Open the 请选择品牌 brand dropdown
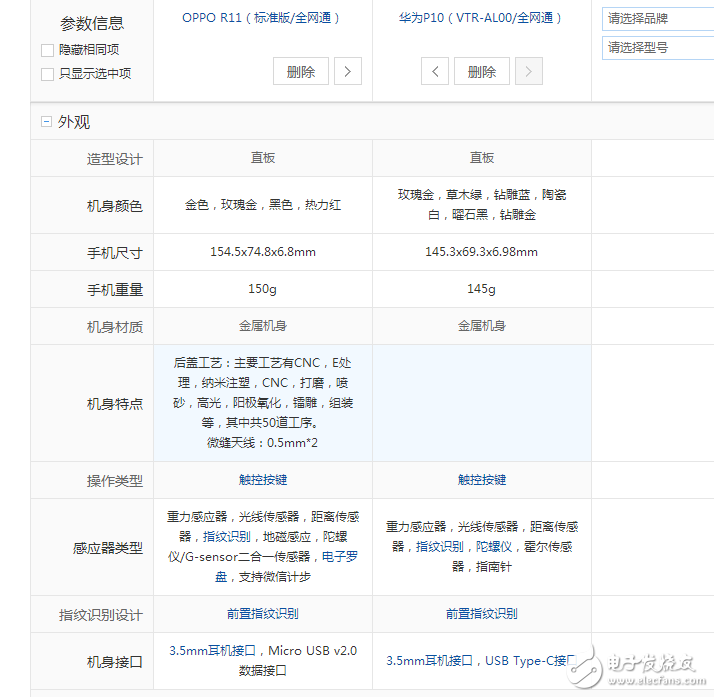Image resolution: width=714 pixels, height=697 pixels. (x=657, y=19)
